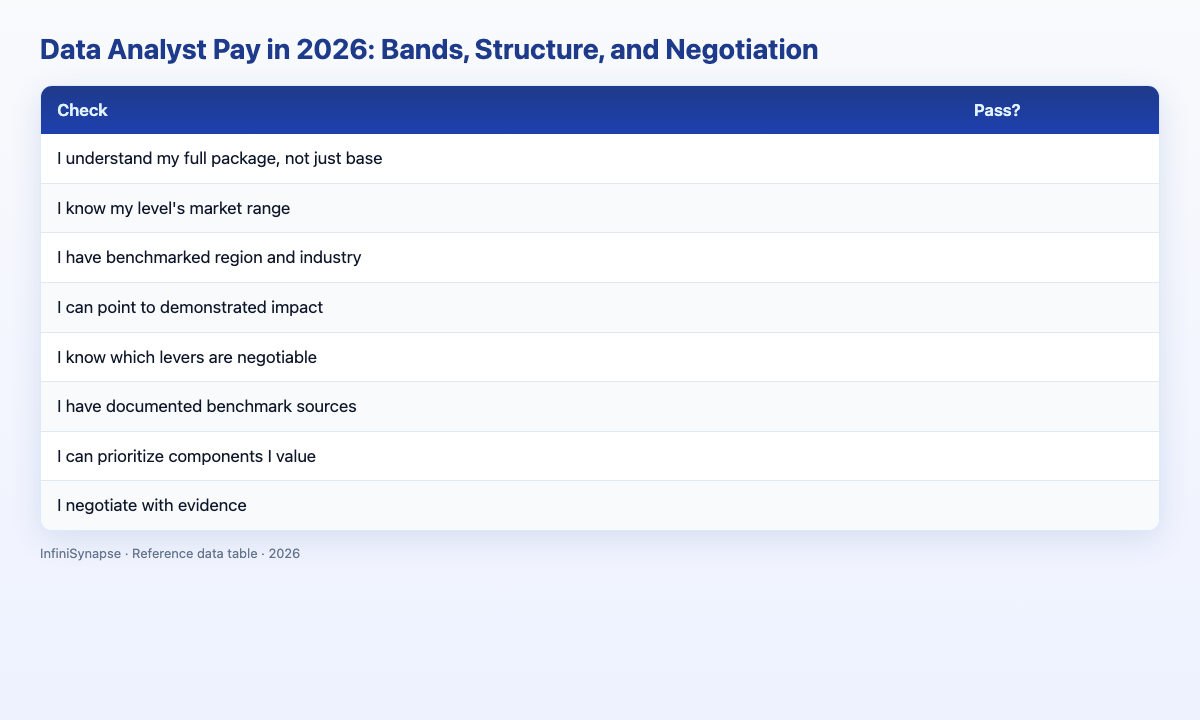Click Pass? cell for 'benchmark sources' row
The width and height of the screenshot is (1200, 720).
(x=1058, y=406)
